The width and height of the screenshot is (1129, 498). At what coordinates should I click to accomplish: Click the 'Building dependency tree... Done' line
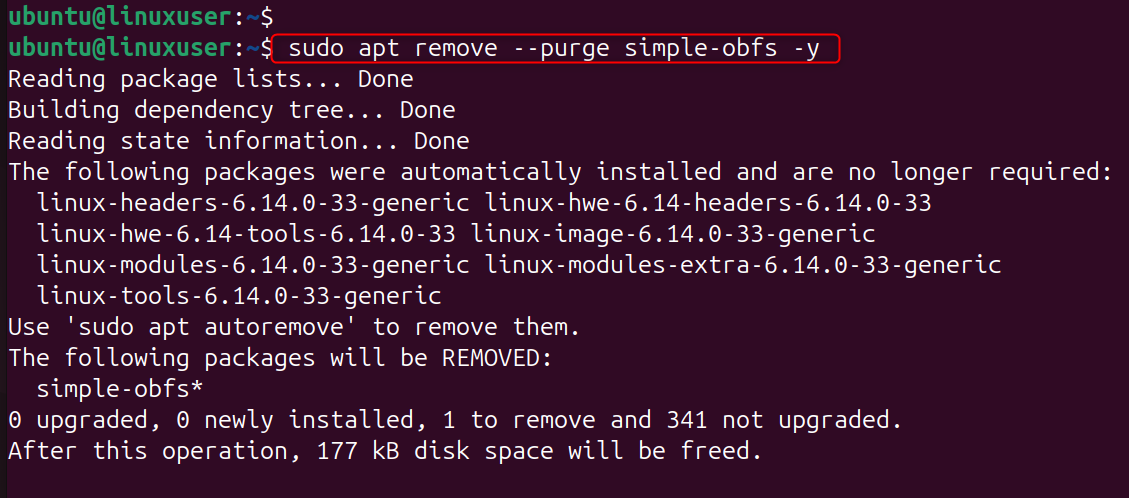[231, 110]
